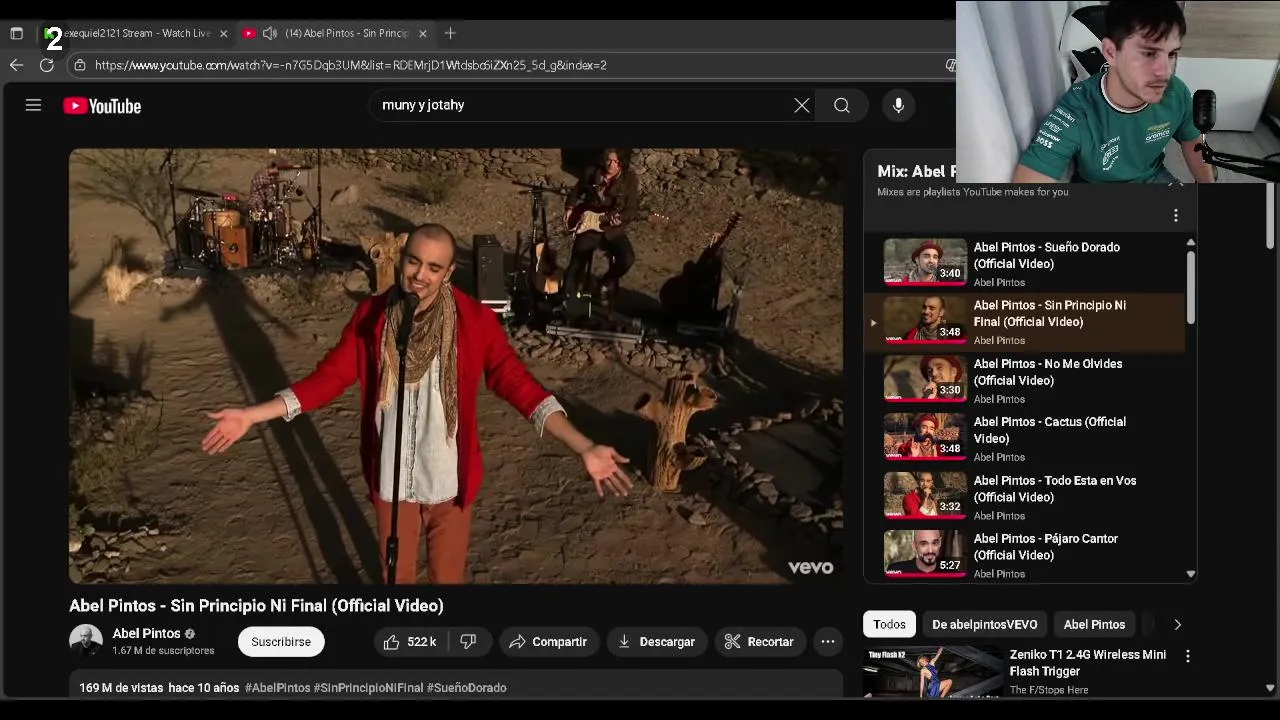Click the playing video to pause
The width and height of the screenshot is (1280, 720).
coord(456,366)
